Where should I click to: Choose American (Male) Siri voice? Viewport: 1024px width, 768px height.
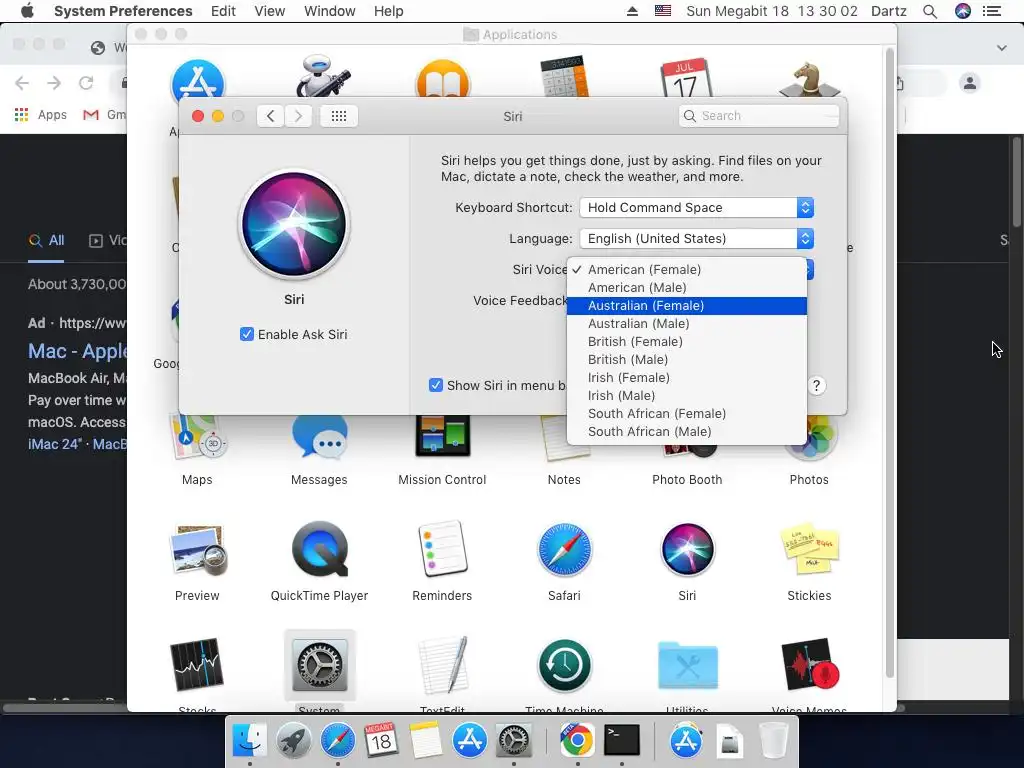(686, 287)
